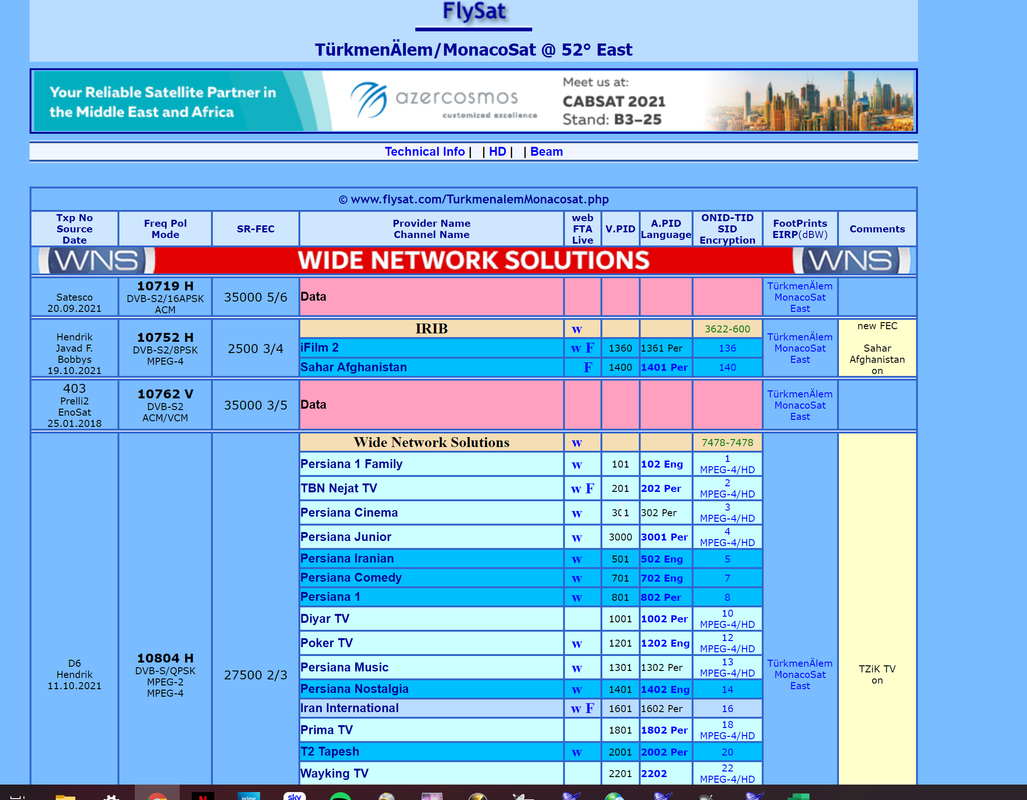Click the TBN Nejat TV channel name

pyautogui.click(x=339, y=489)
